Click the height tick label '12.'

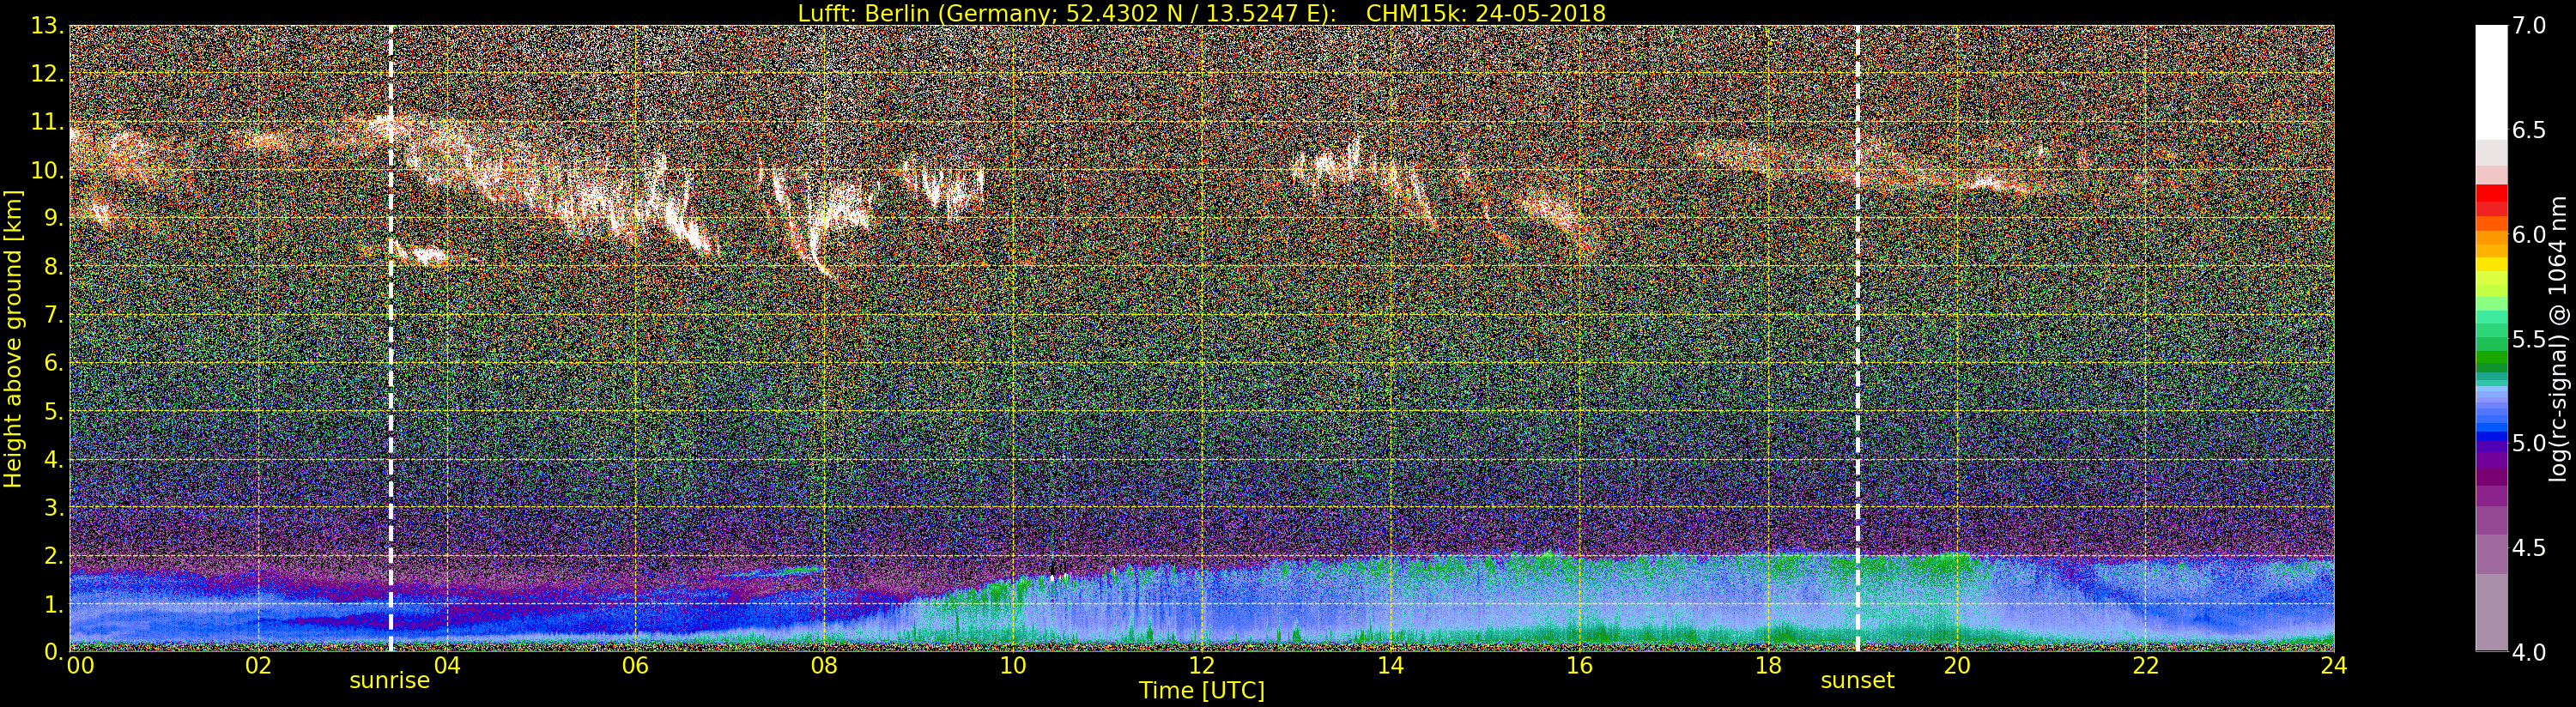coord(46,74)
